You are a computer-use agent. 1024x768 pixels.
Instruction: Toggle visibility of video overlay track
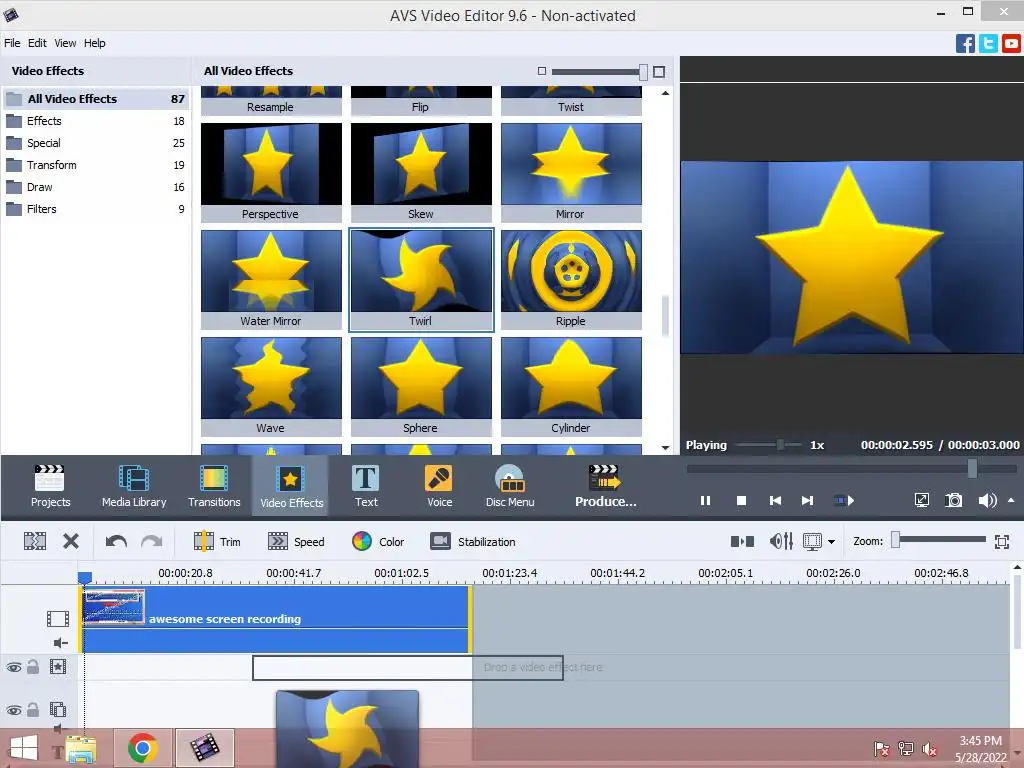pyautogui.click(x=14, y=710)
